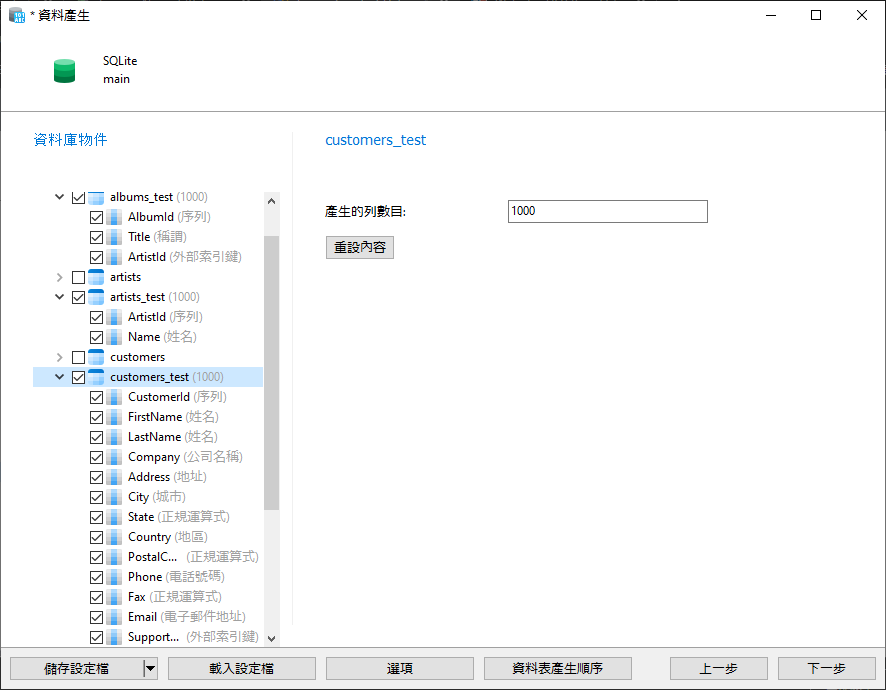This screenshot has height=690, width=886.
Task: Click the application icon in the title bar
Action: [16, 15]
